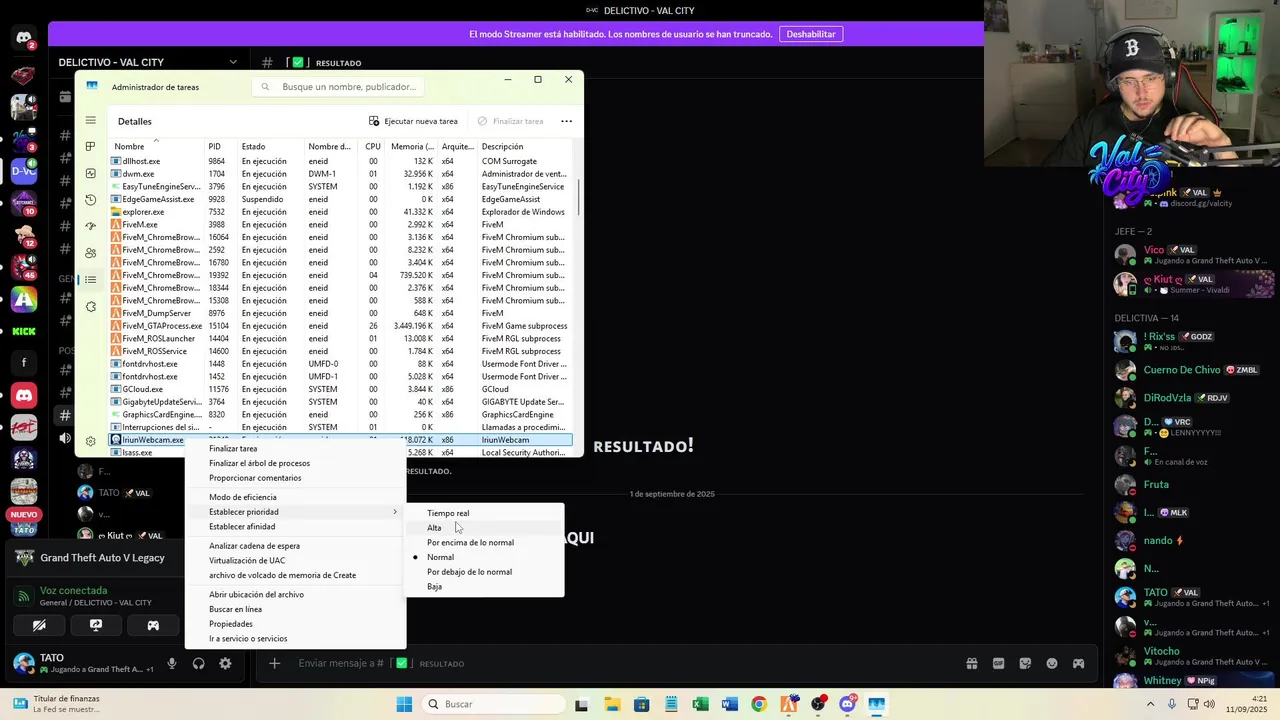Choose 'Modo de eficiencia' context entry
Viewport: 1280px width, 720px height.
click(295, 497)
